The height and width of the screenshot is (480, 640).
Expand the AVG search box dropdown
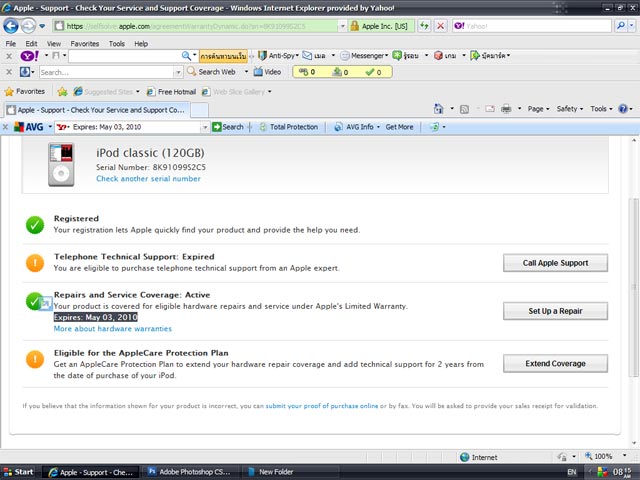(205, 127)
